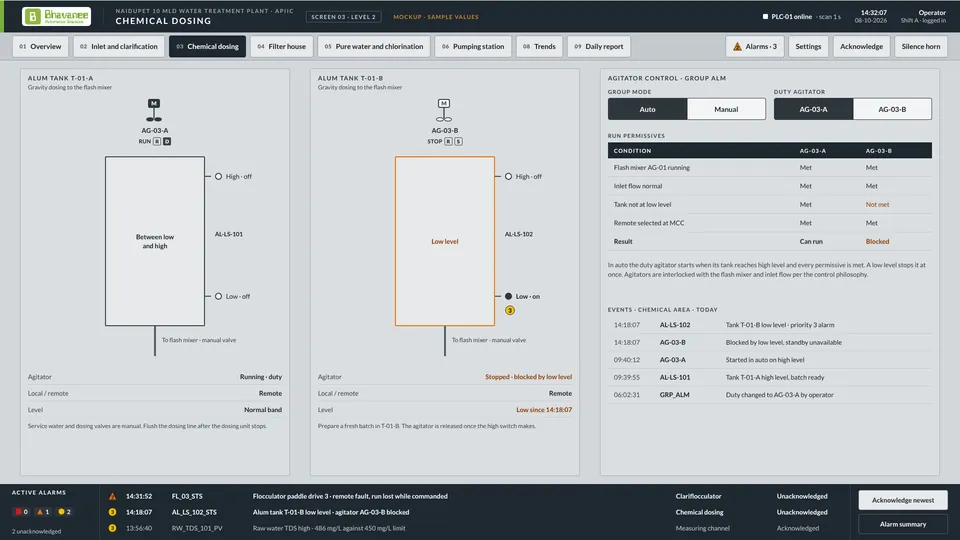
Task: Select the Chemical dosing tab
Action: coord(208,47)
